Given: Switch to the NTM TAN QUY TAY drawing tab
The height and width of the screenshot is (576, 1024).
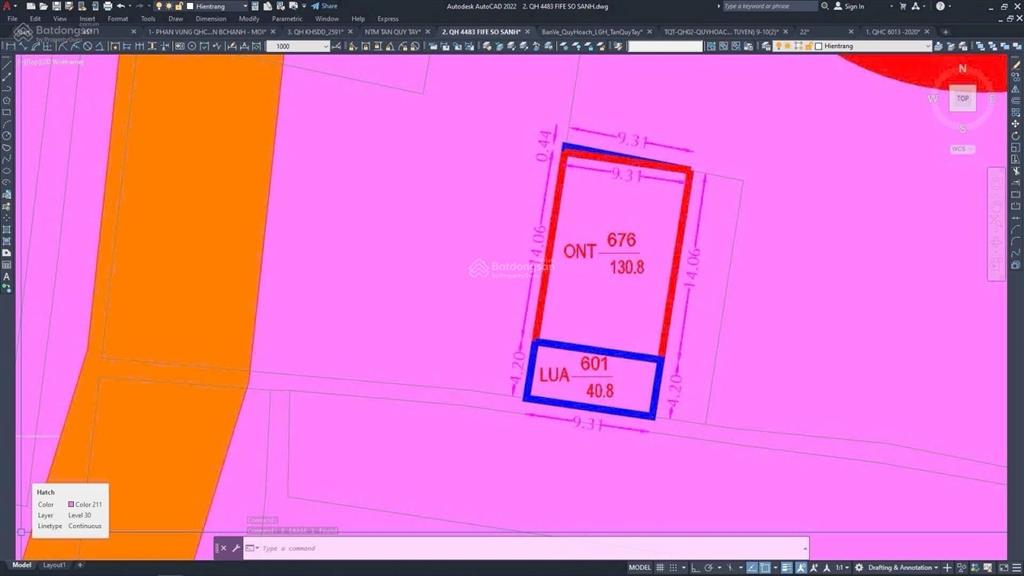Looking at the screenshot, I should 392,31.
